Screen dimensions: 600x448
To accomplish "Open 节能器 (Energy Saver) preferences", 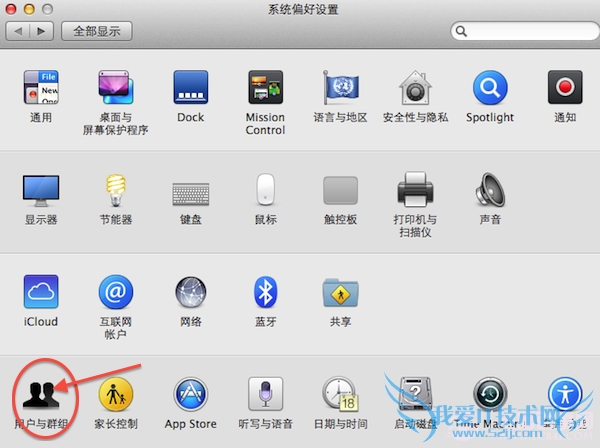I will click(x=116, y=190).
